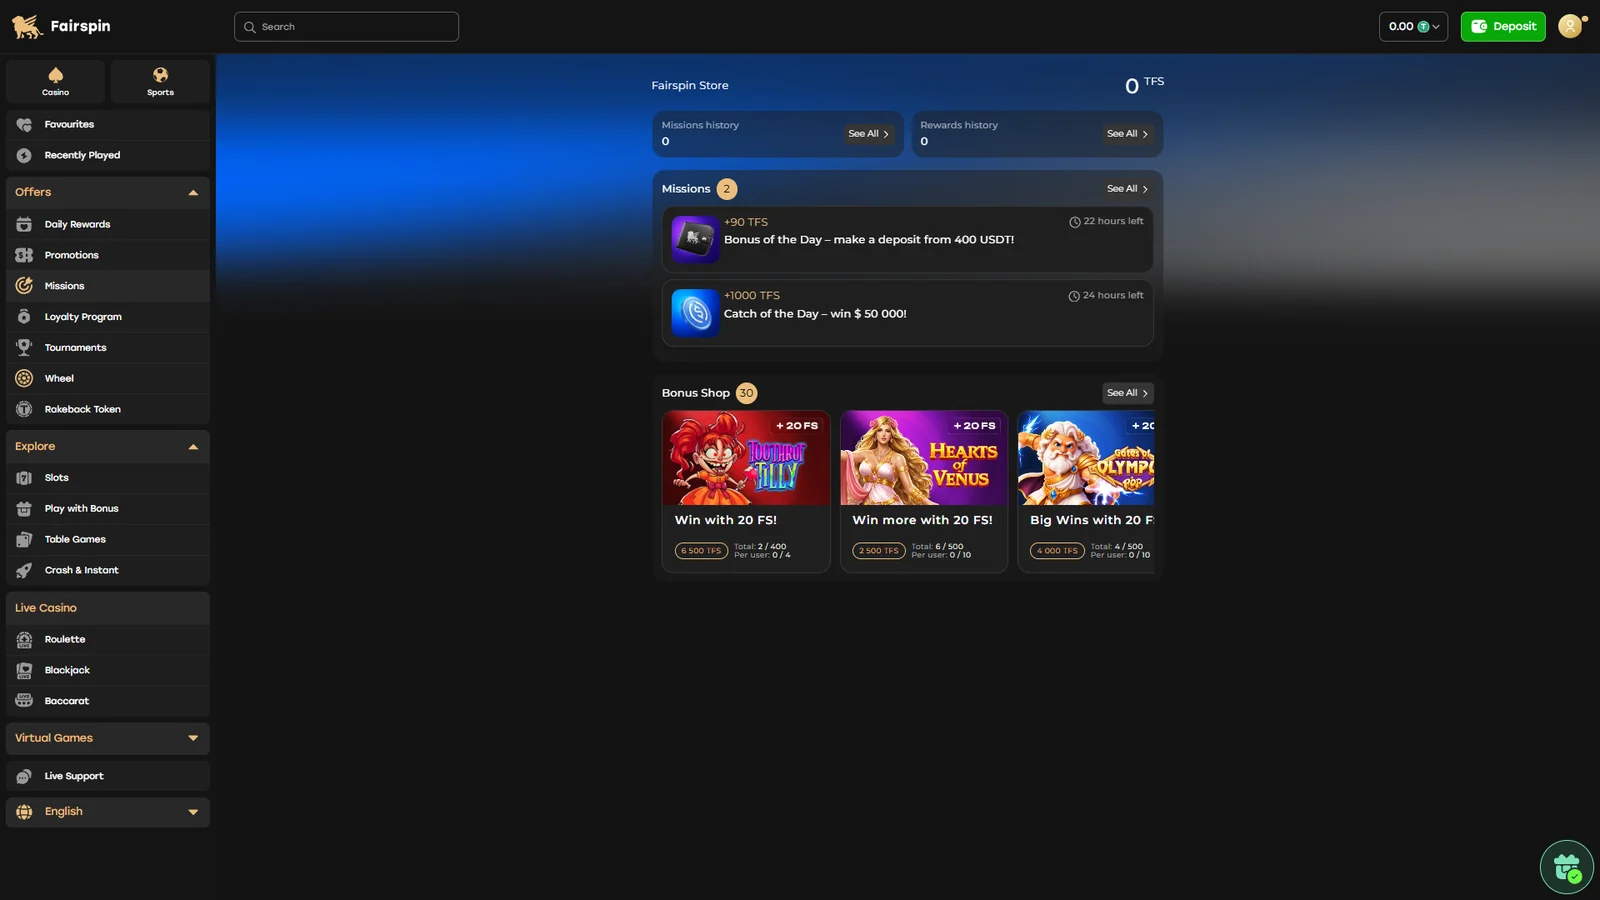Click the Crash & Instant rocket icon

point(24,571)
